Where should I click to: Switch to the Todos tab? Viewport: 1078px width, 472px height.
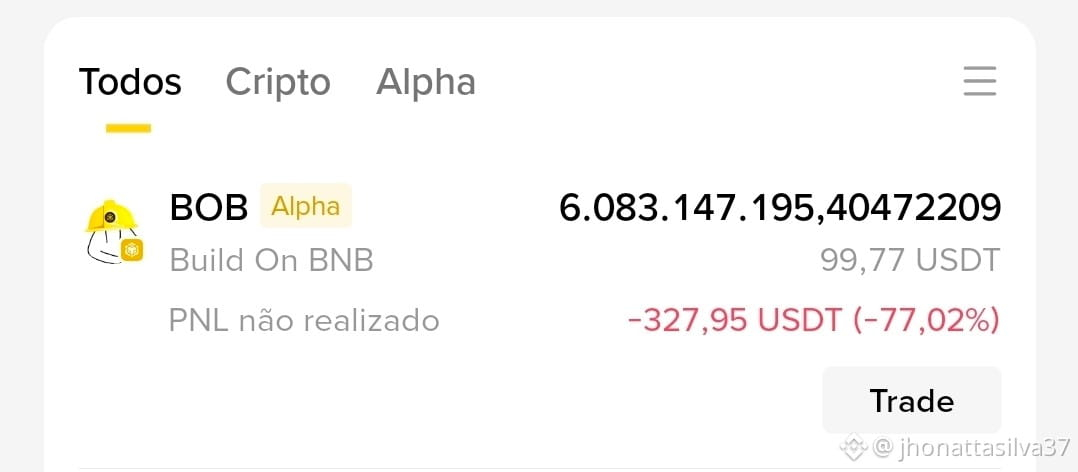pos(130,82)
